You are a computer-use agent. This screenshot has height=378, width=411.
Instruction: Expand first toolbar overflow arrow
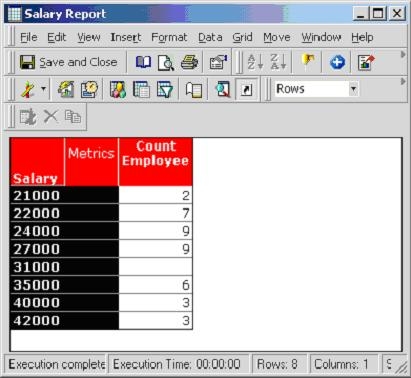(x=403, y=54)
